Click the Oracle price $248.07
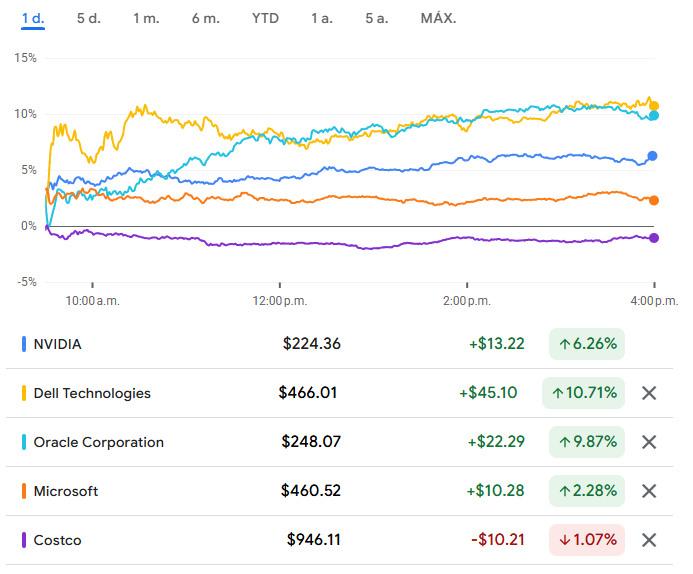693x574 pixels. (311, 442)
